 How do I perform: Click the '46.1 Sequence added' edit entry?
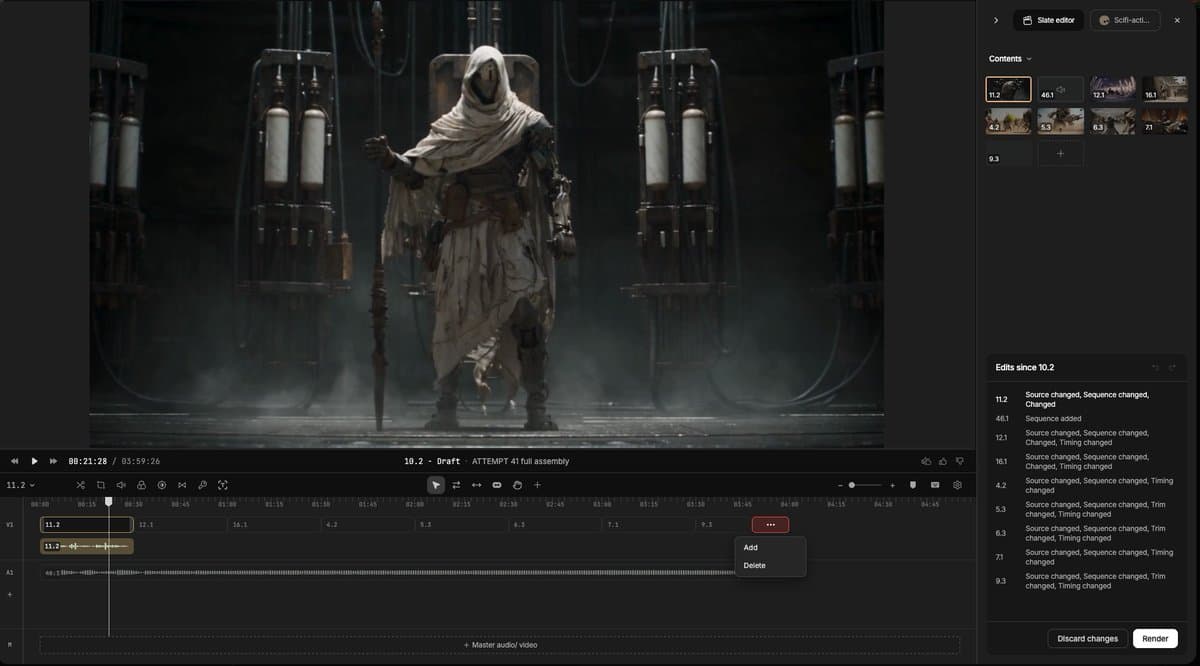(x=1088, y=418)
